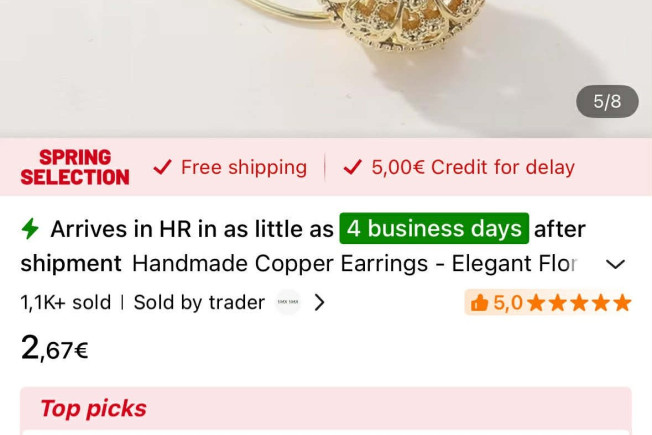Click the 5,0 rating score
The width and height of the screenshot is (652, 435).
coord(508,302)
